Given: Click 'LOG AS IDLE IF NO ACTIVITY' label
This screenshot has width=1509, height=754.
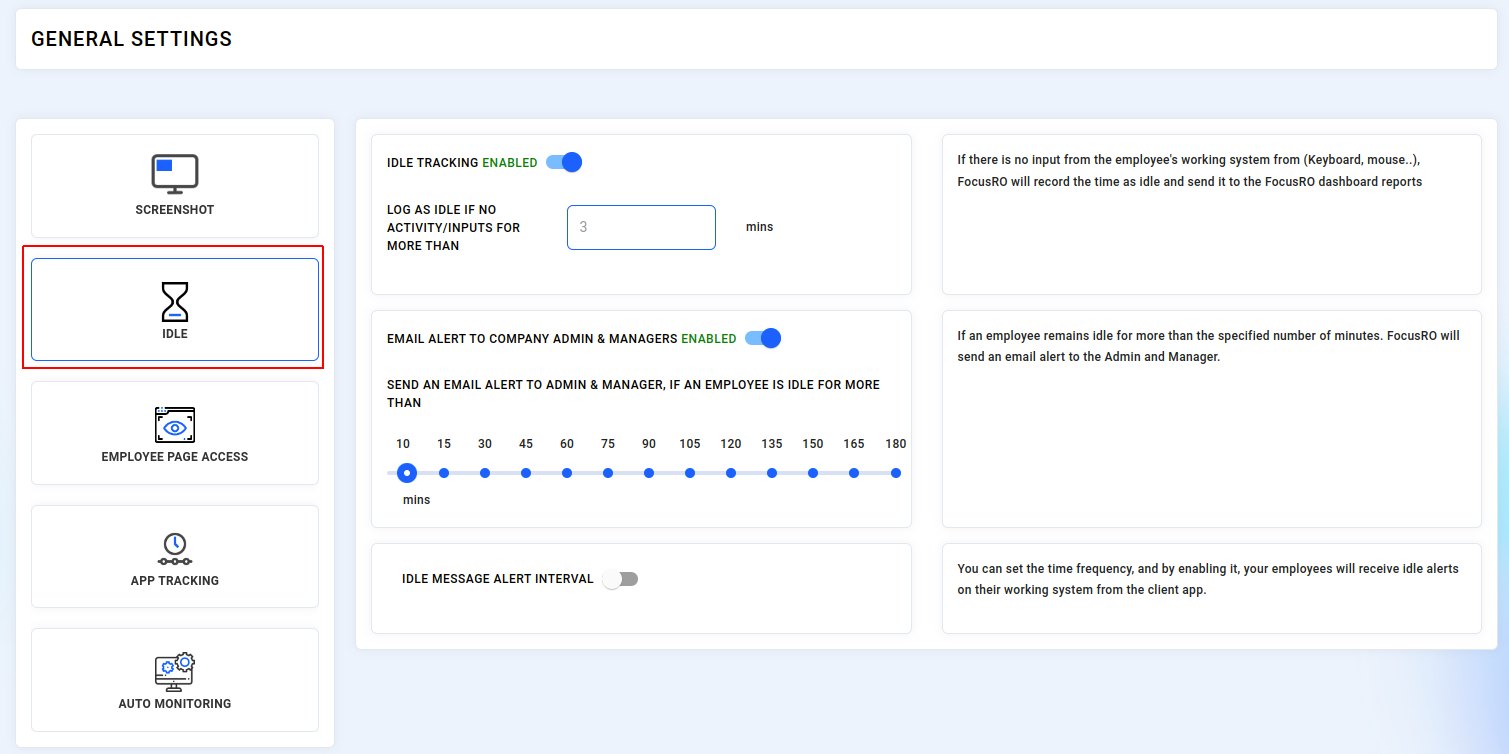Looking at the screenshot, I should click(x=454, y=228).
